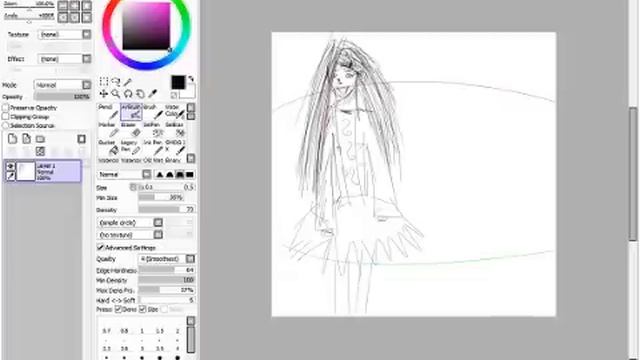Adjust layer Opacity slider
Image resolution: width=640 pixels, height=360 pixels.
(x=62, y=97)
